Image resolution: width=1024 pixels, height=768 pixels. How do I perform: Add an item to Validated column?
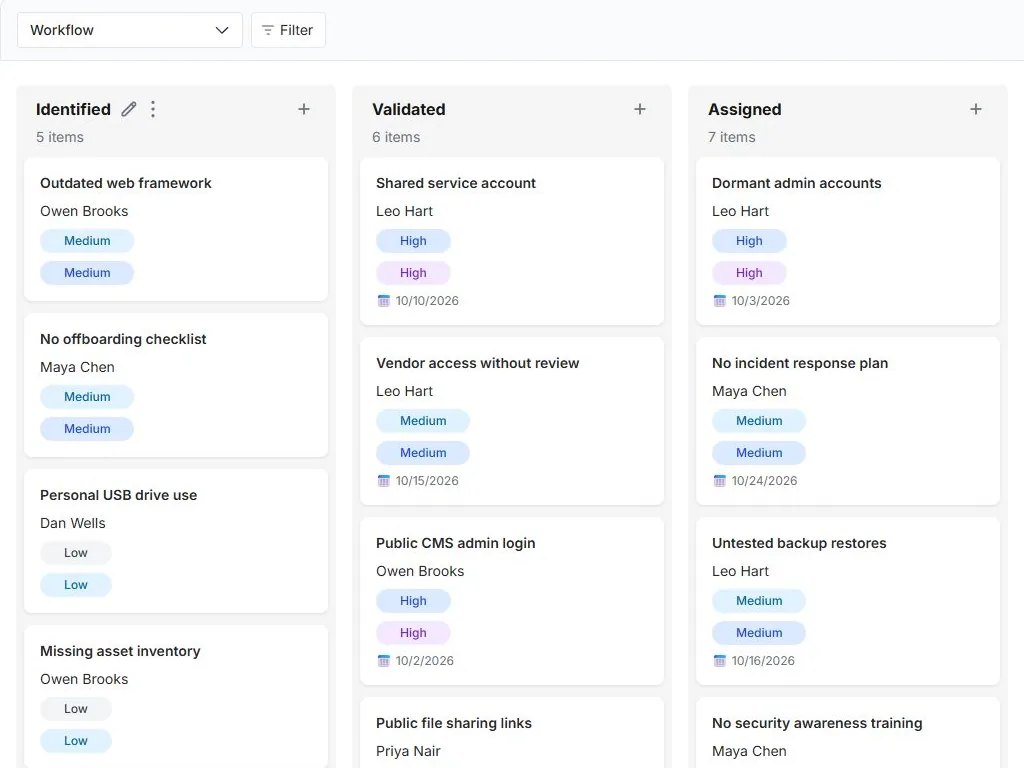(x=640, y=109)
